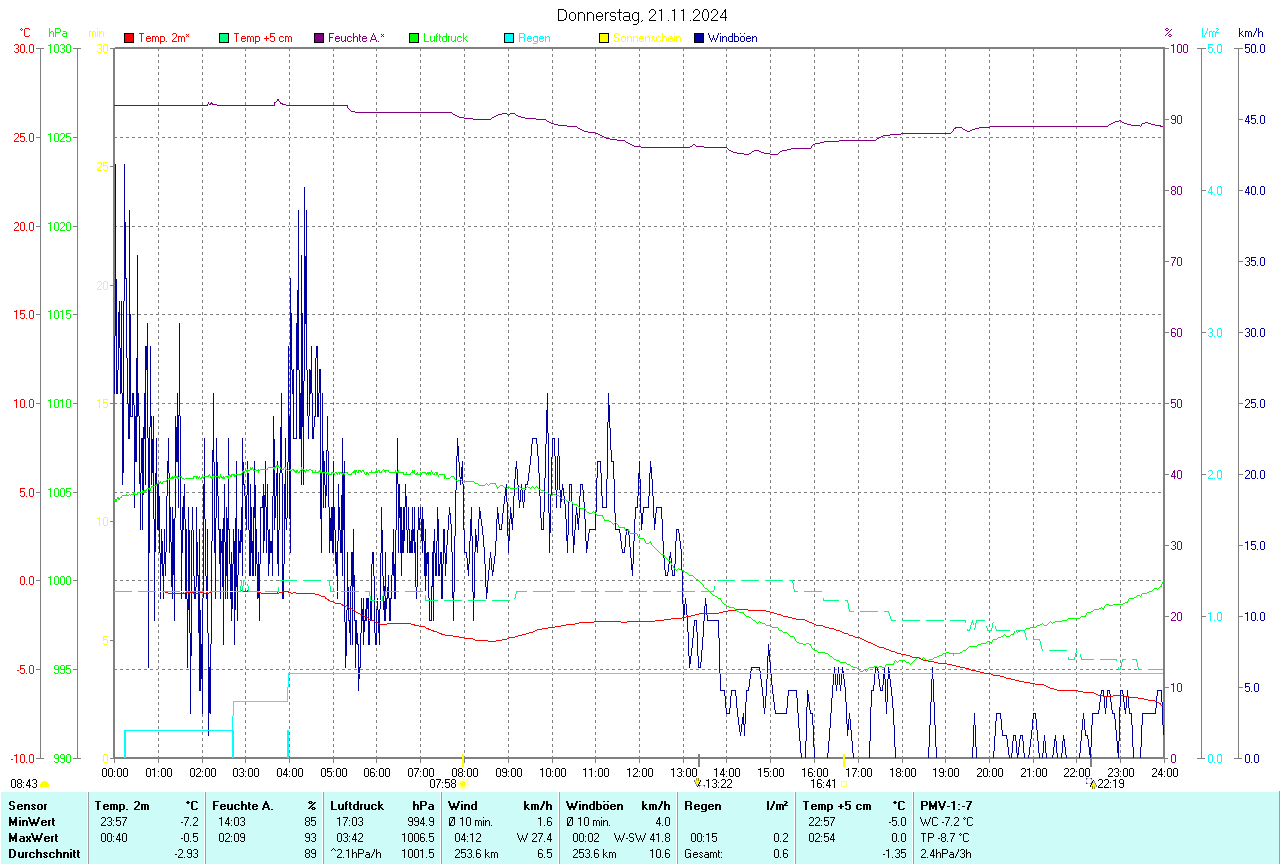Click the sunset icon next to 16:41
Image resolution: width=1280 pixels, height=864 pixels.
click(845, 784)
